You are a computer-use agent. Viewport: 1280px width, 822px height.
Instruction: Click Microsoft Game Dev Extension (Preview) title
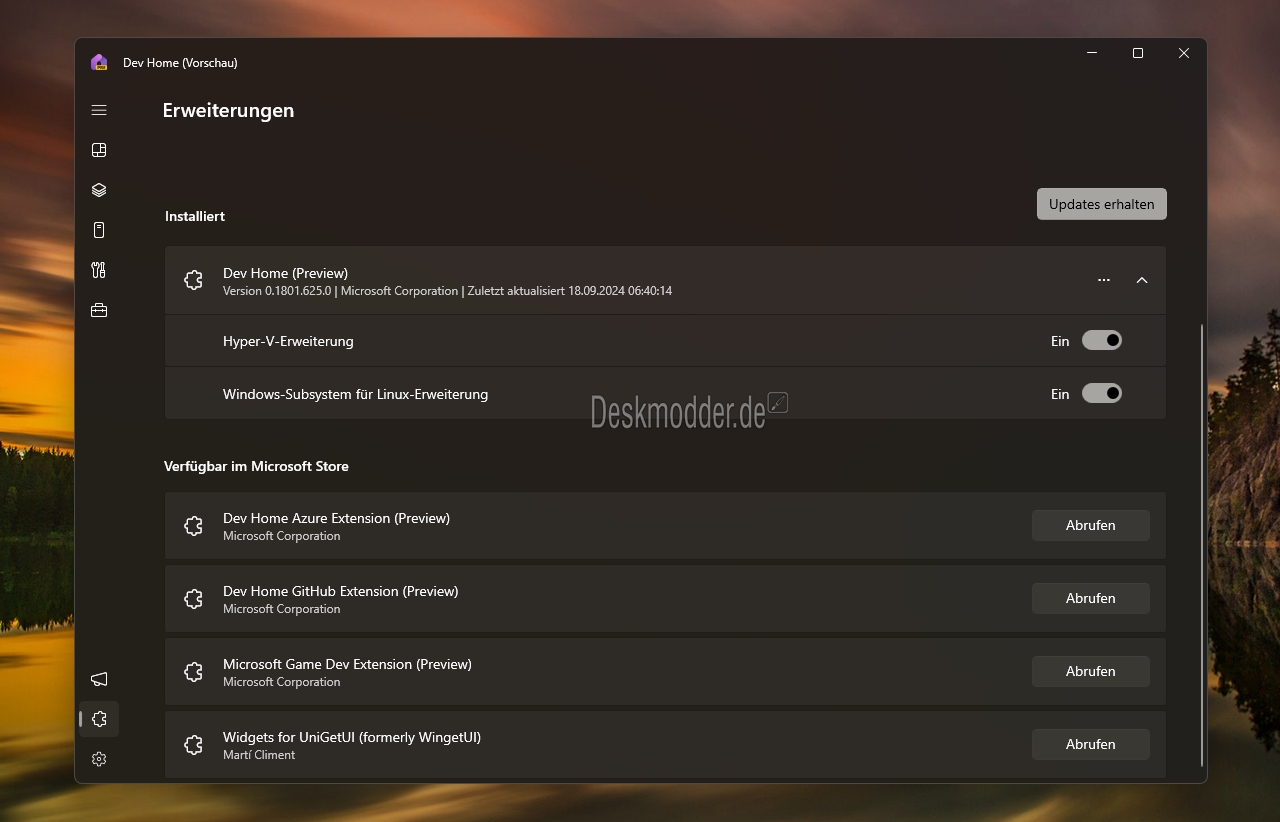347,664
